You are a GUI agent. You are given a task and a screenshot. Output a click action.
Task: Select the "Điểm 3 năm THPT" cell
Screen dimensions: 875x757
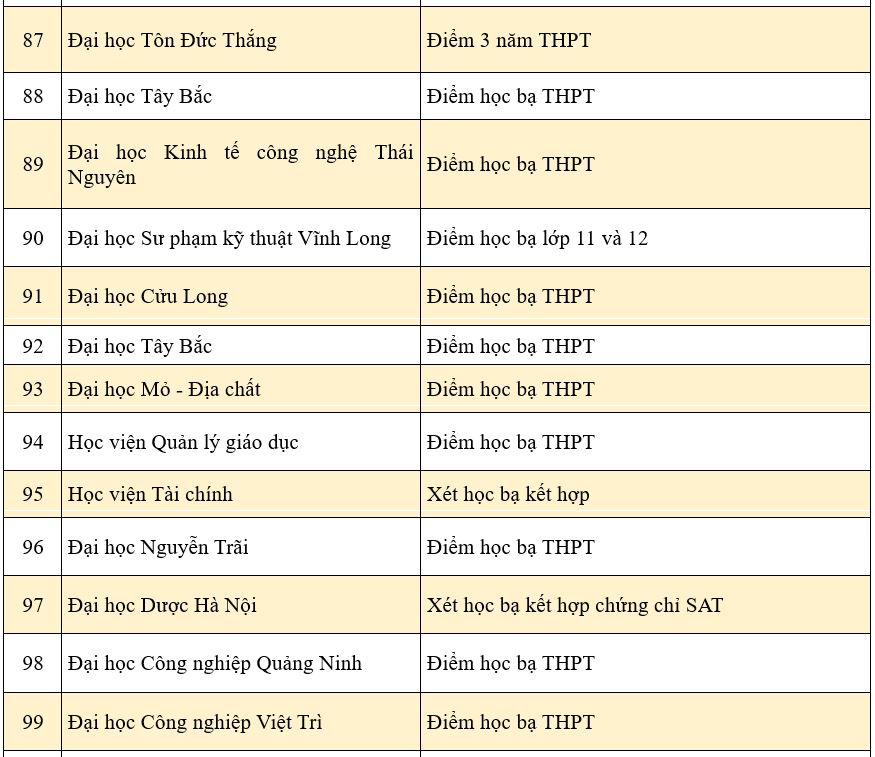tap(508, 41)
